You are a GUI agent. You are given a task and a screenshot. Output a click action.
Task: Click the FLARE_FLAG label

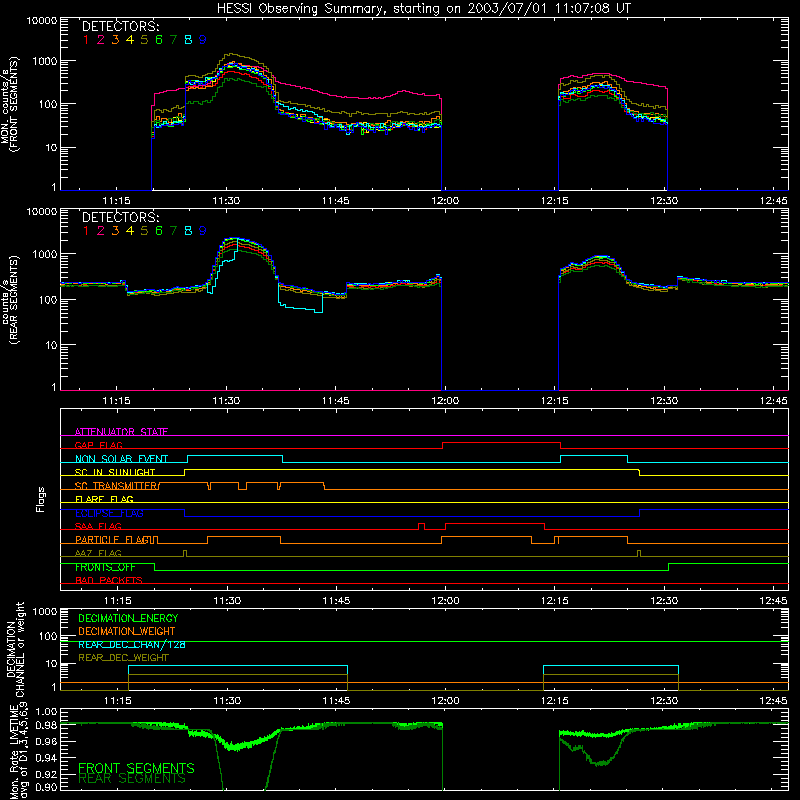104,499
